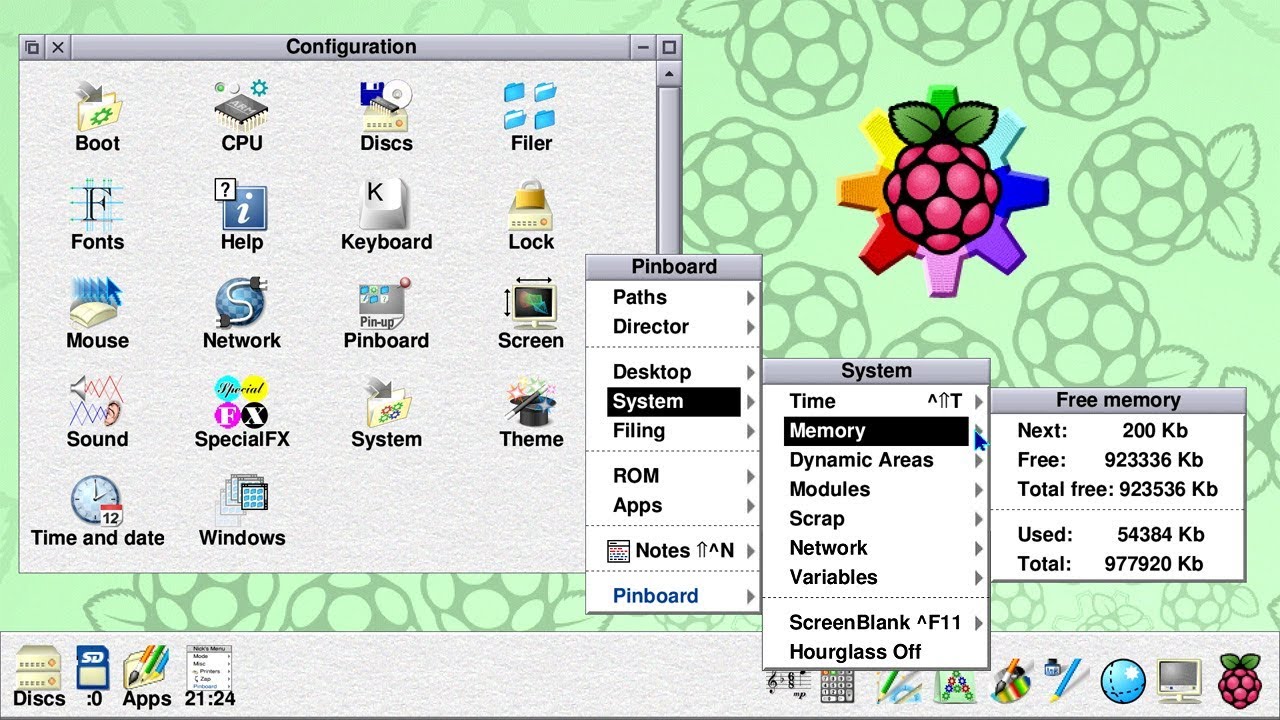Open the SpecialFX configuration icon
The height and width of the screenshot is (720, 1280).
[242, 412]
